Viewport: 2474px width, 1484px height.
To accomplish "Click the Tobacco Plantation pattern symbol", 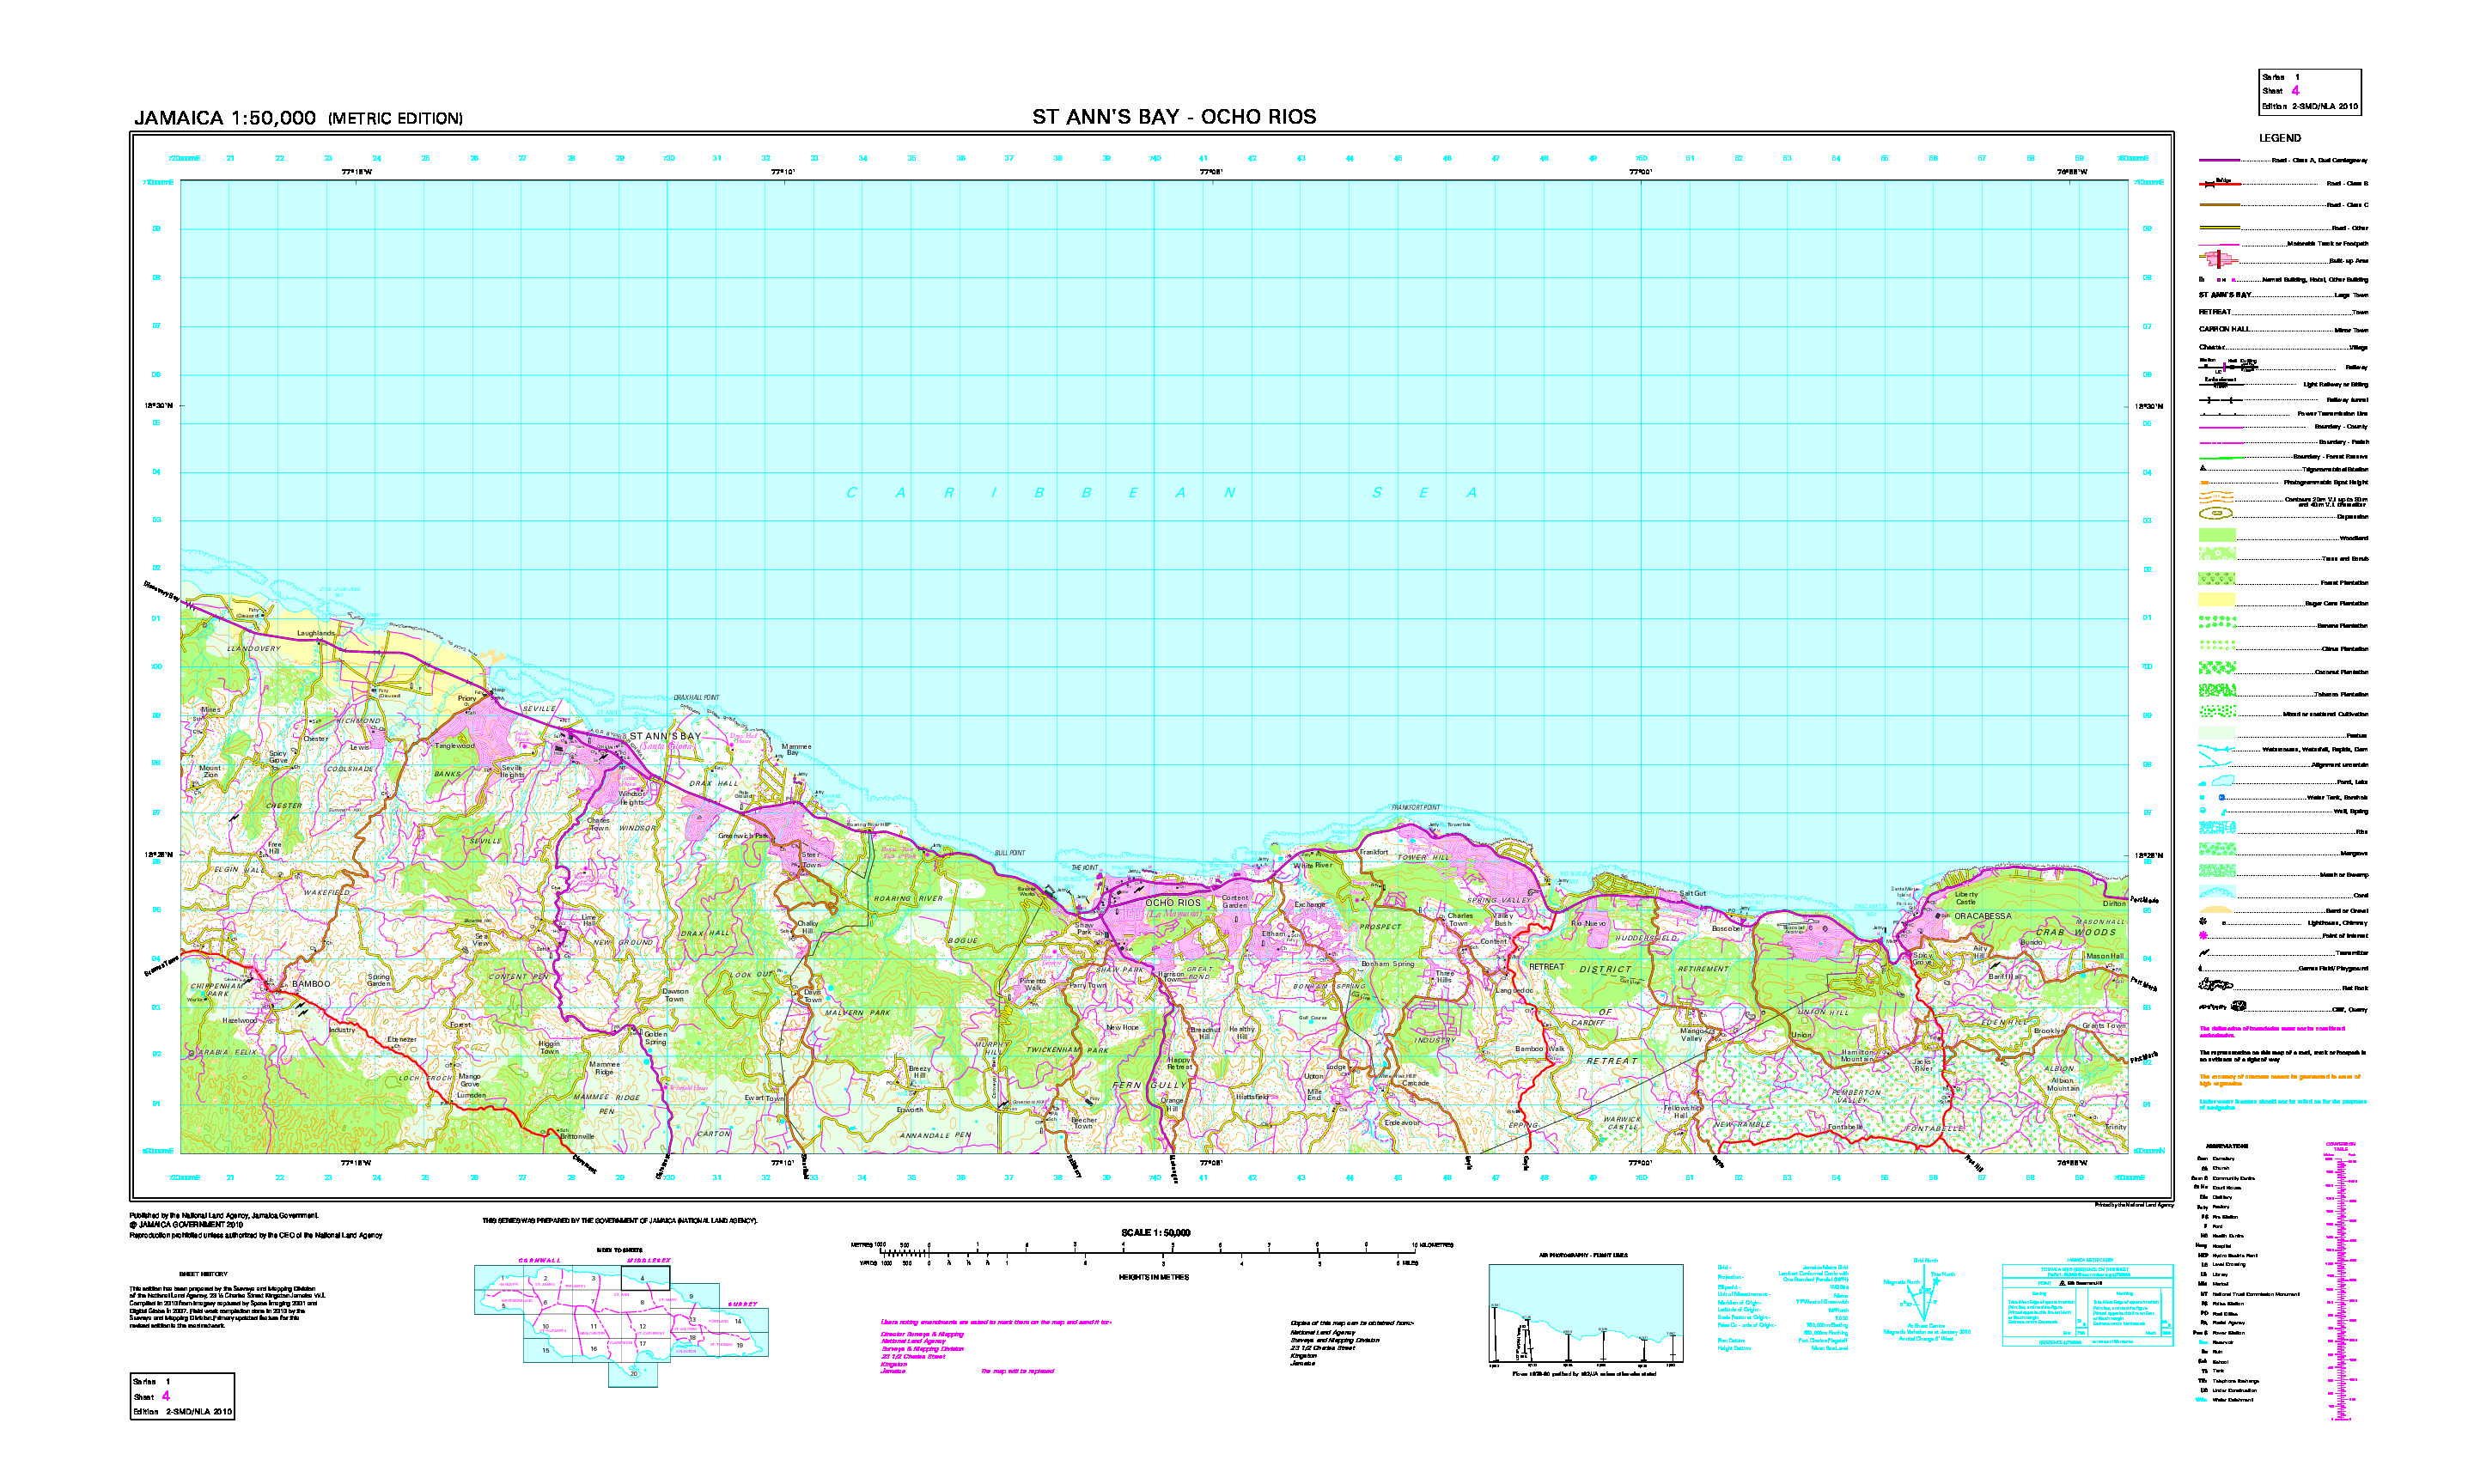I will 2216,690.
